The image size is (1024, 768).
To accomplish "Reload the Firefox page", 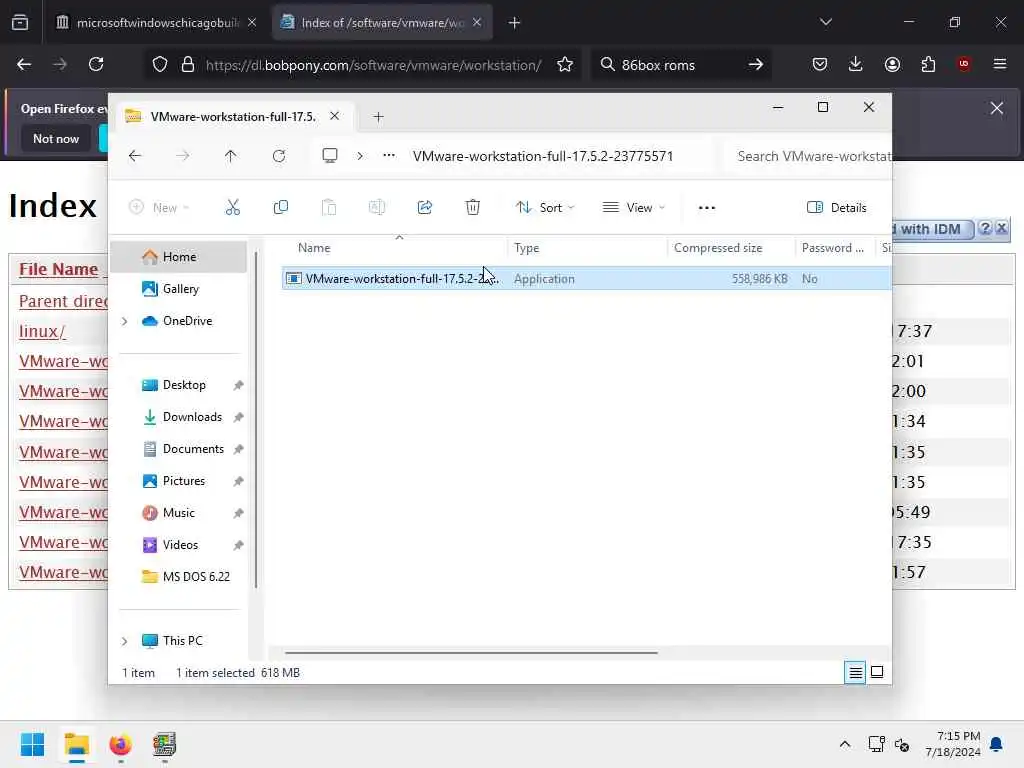I will coord(96,65).
